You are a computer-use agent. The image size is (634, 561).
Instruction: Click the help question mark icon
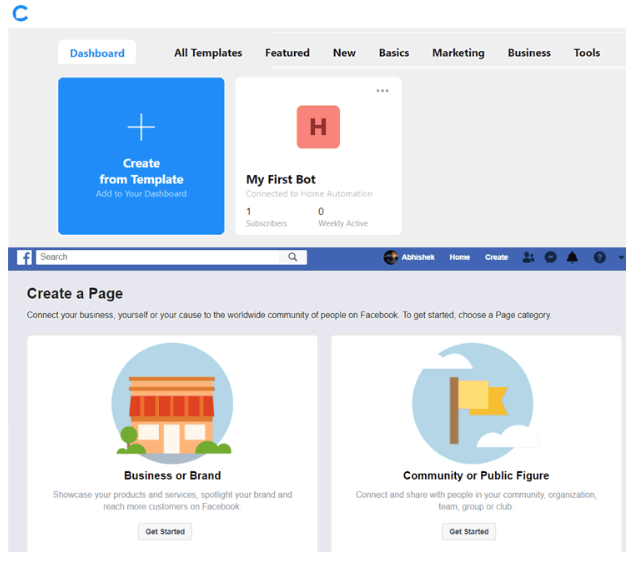[x=599, y=257]
